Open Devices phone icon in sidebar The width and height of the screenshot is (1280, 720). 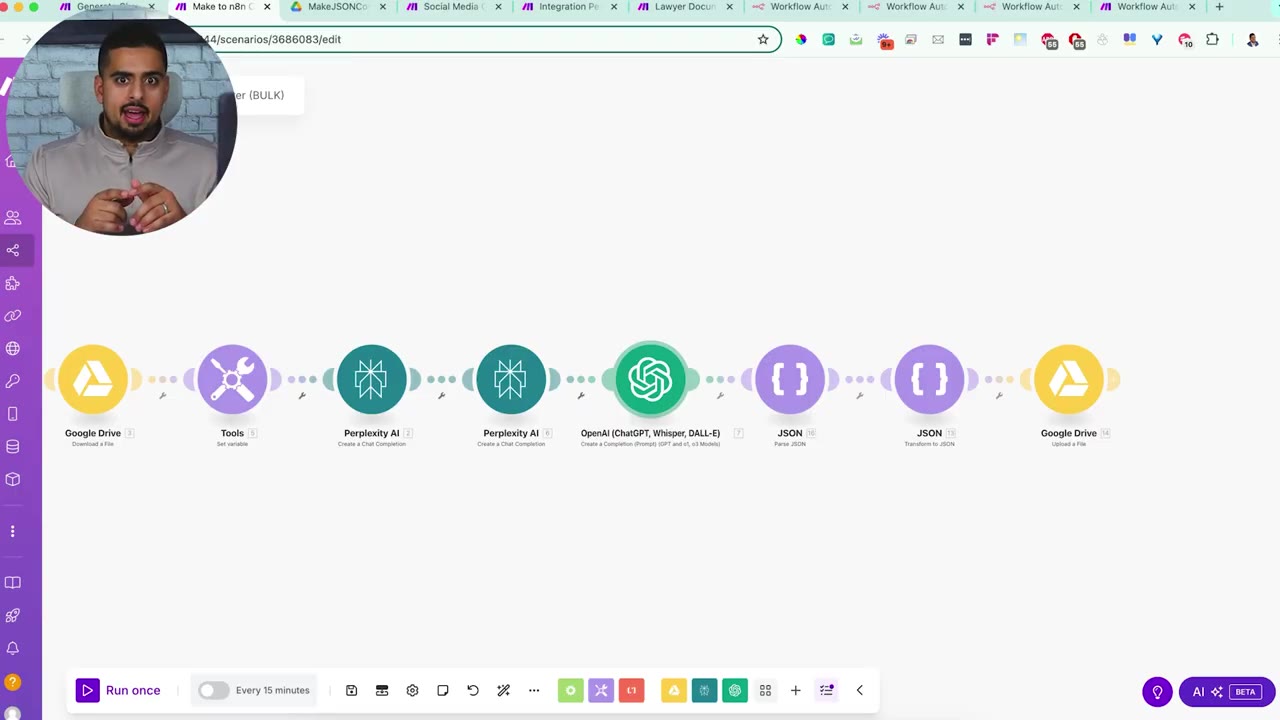click(13, 414)
